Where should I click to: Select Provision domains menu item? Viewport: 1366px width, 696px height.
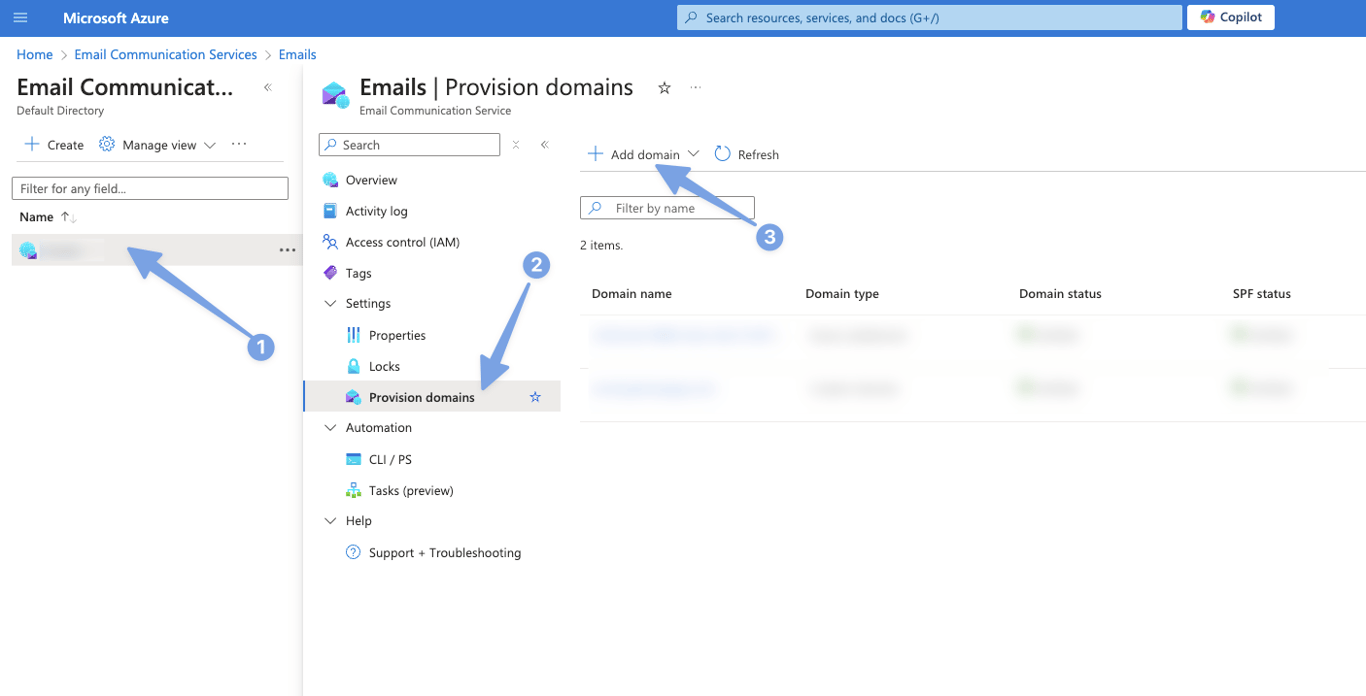(x=432, y=397)
